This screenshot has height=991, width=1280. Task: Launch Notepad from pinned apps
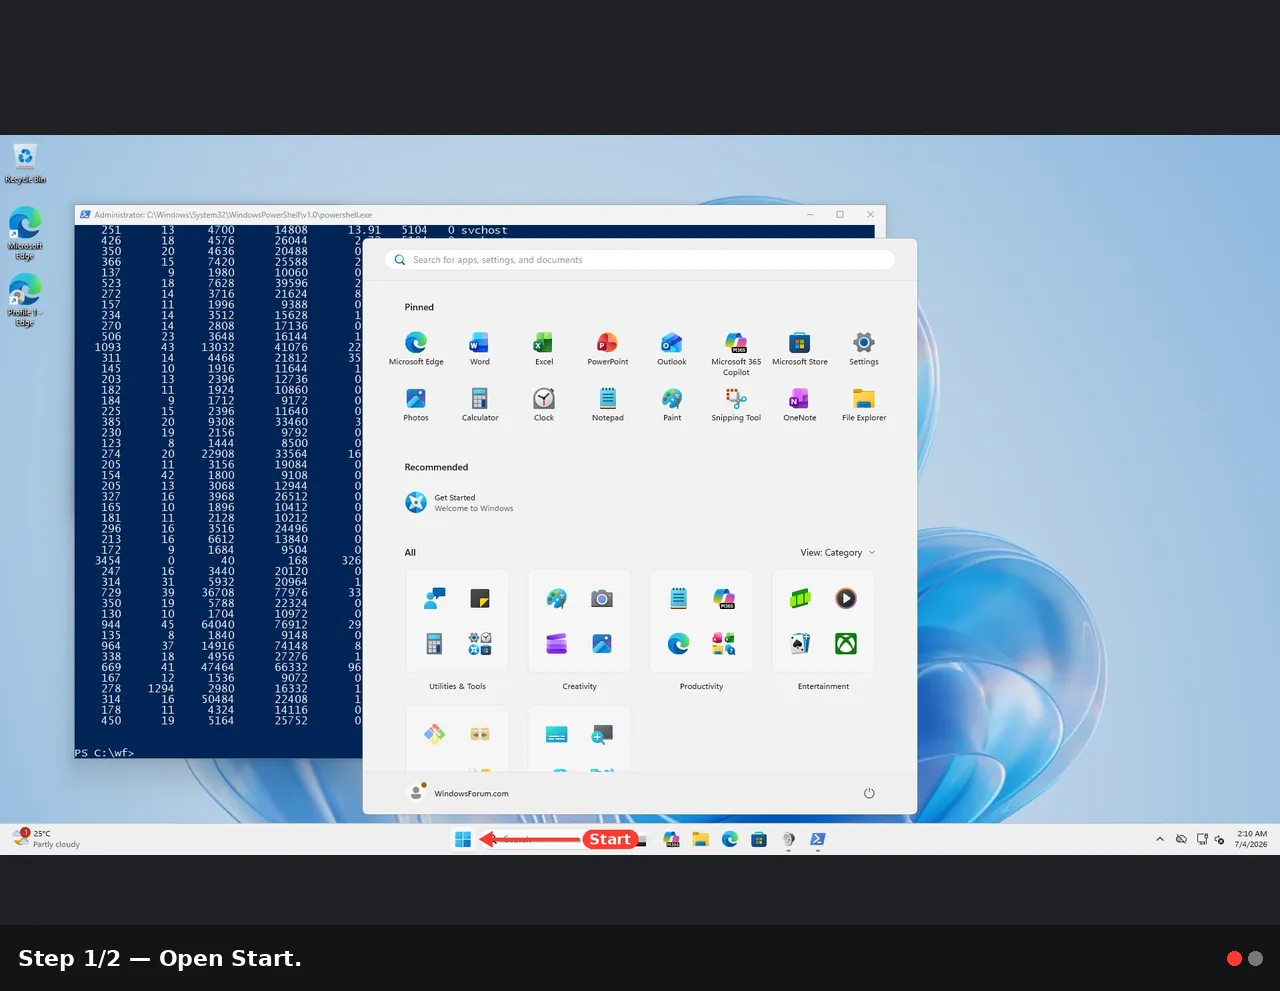tap(608, 405)
